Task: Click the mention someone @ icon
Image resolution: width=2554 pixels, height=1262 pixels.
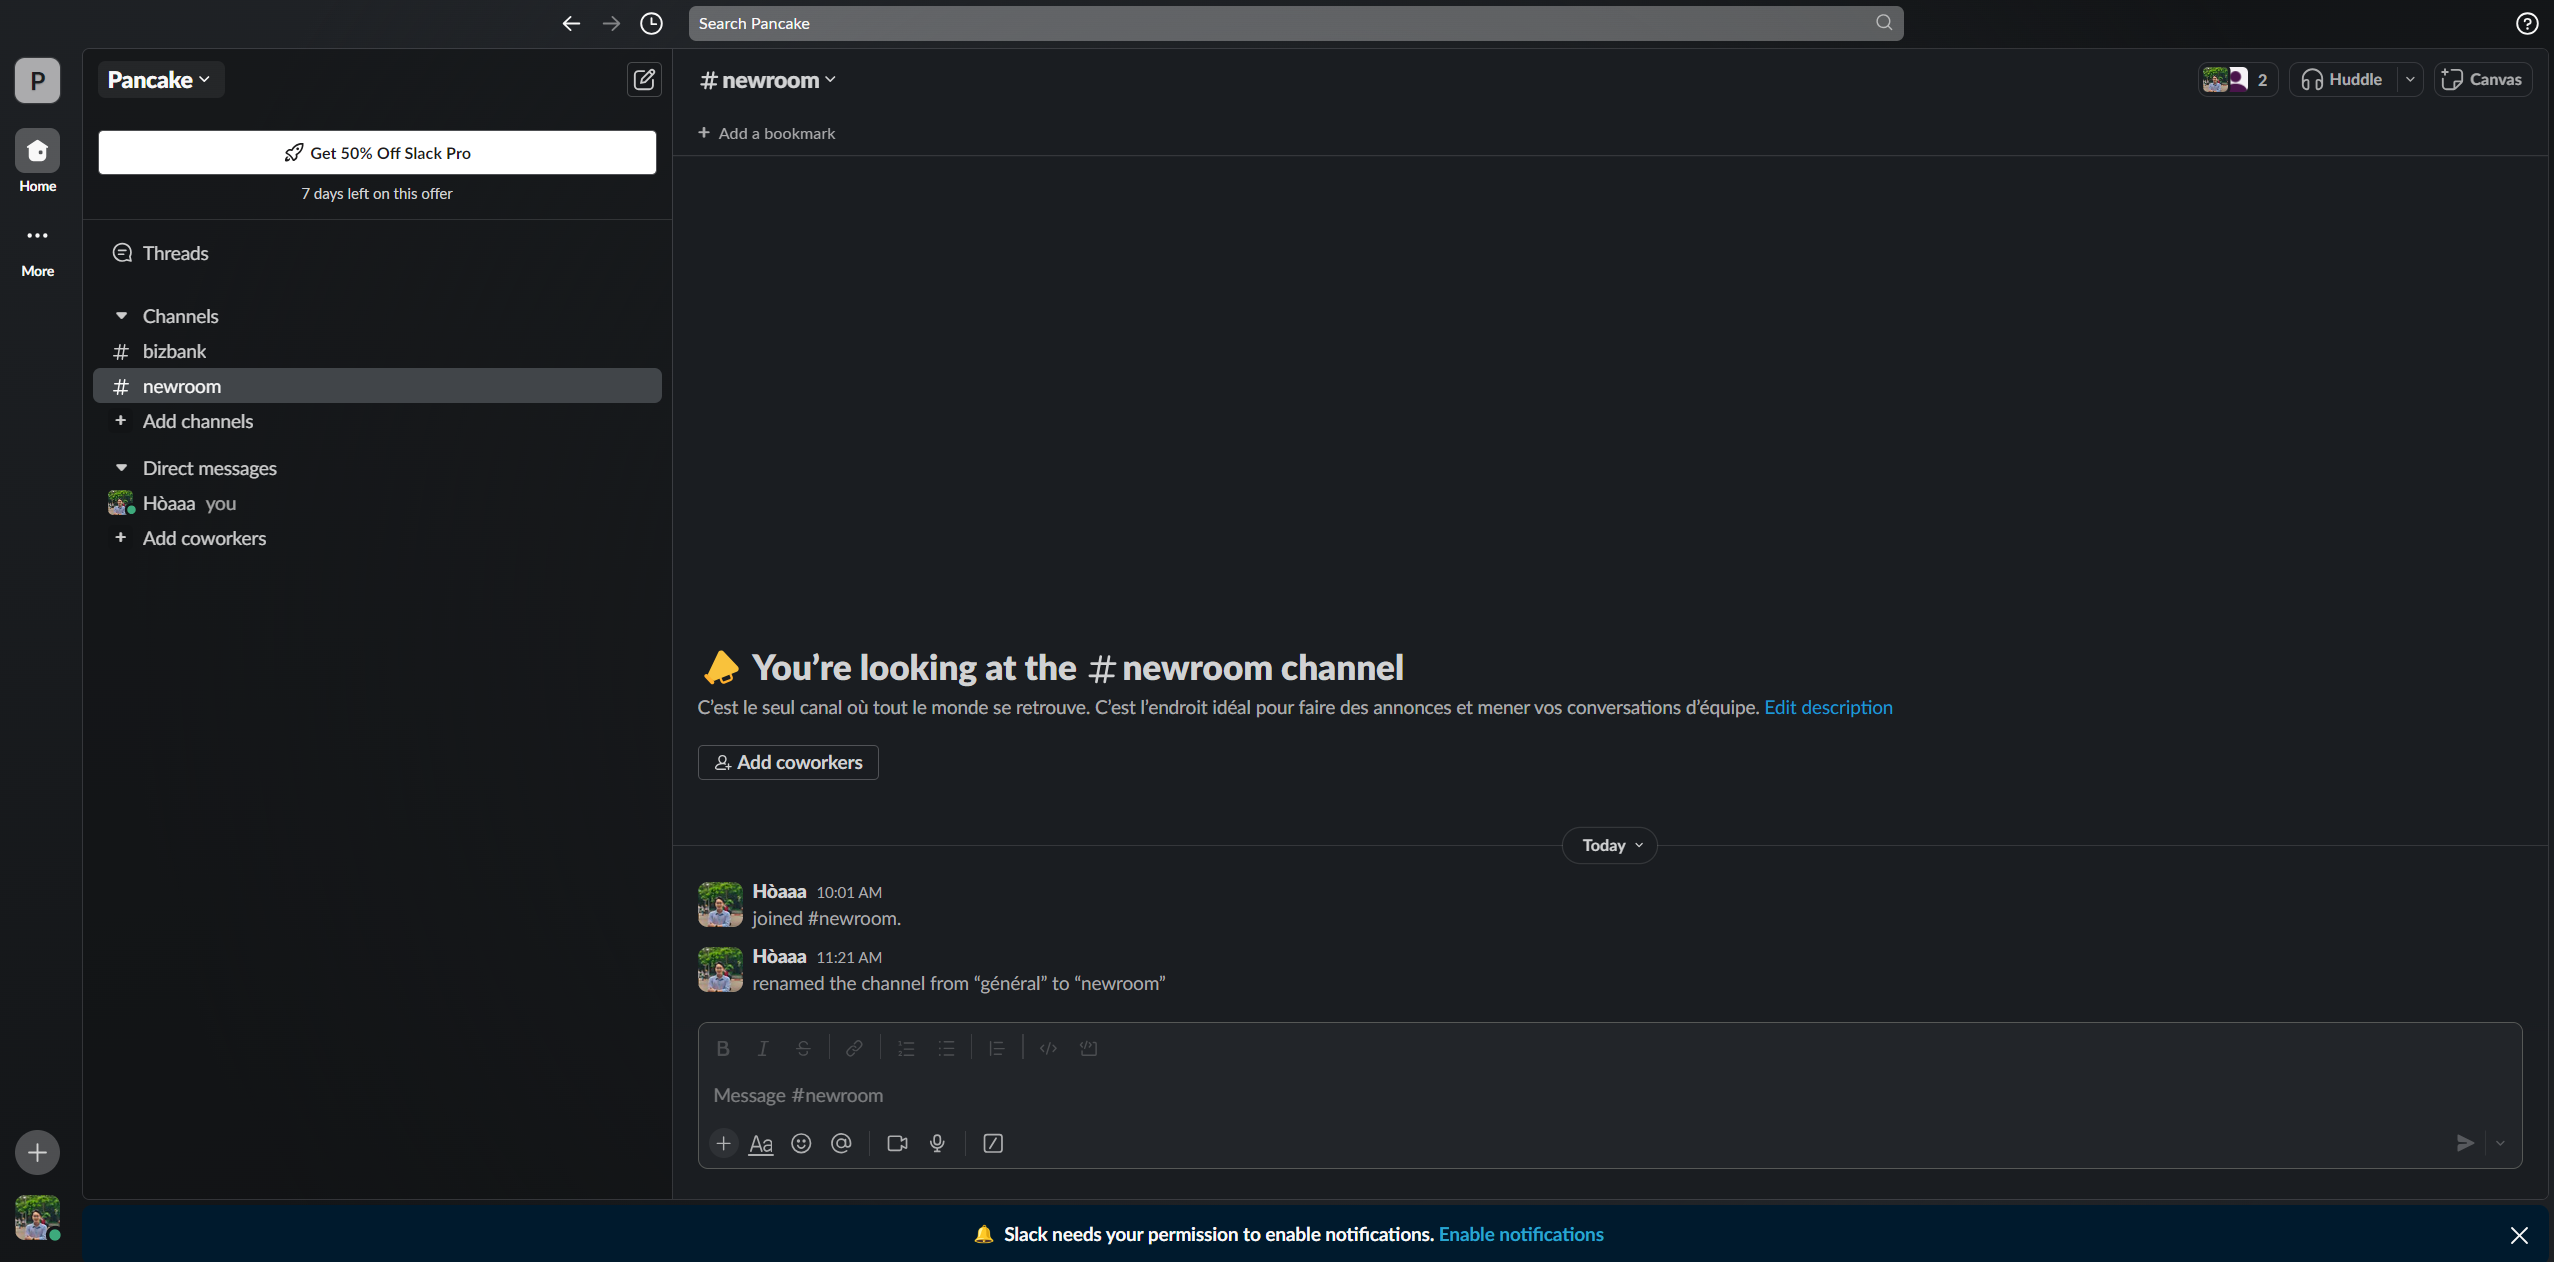Action: point(841,1143)
